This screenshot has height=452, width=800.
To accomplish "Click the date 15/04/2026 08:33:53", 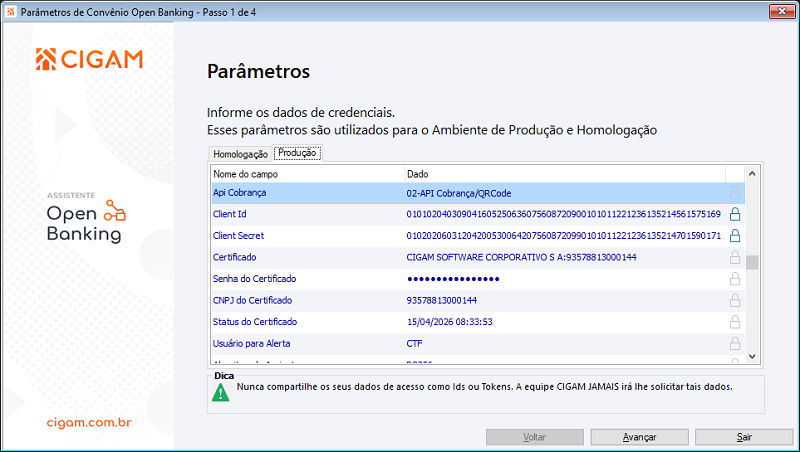I will click(x=449, y=322).
